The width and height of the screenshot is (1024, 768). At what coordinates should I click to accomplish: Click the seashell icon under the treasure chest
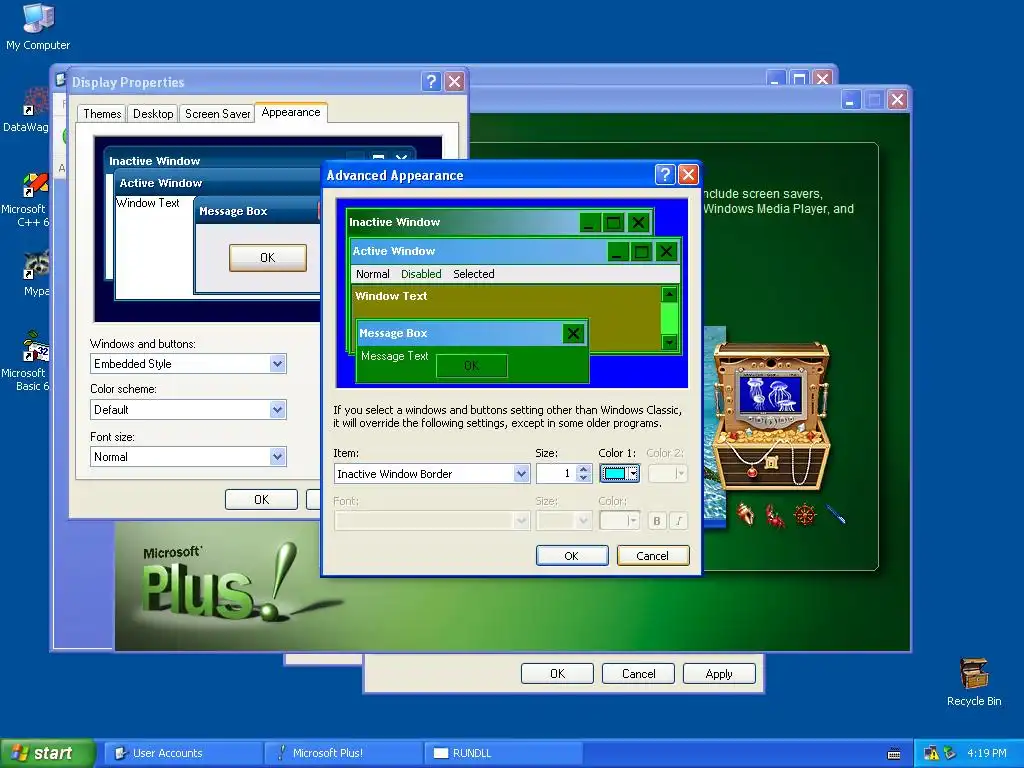(x=745, y=515)
